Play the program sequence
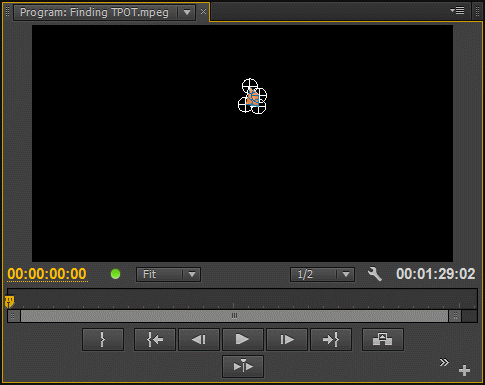 [243, 339]
